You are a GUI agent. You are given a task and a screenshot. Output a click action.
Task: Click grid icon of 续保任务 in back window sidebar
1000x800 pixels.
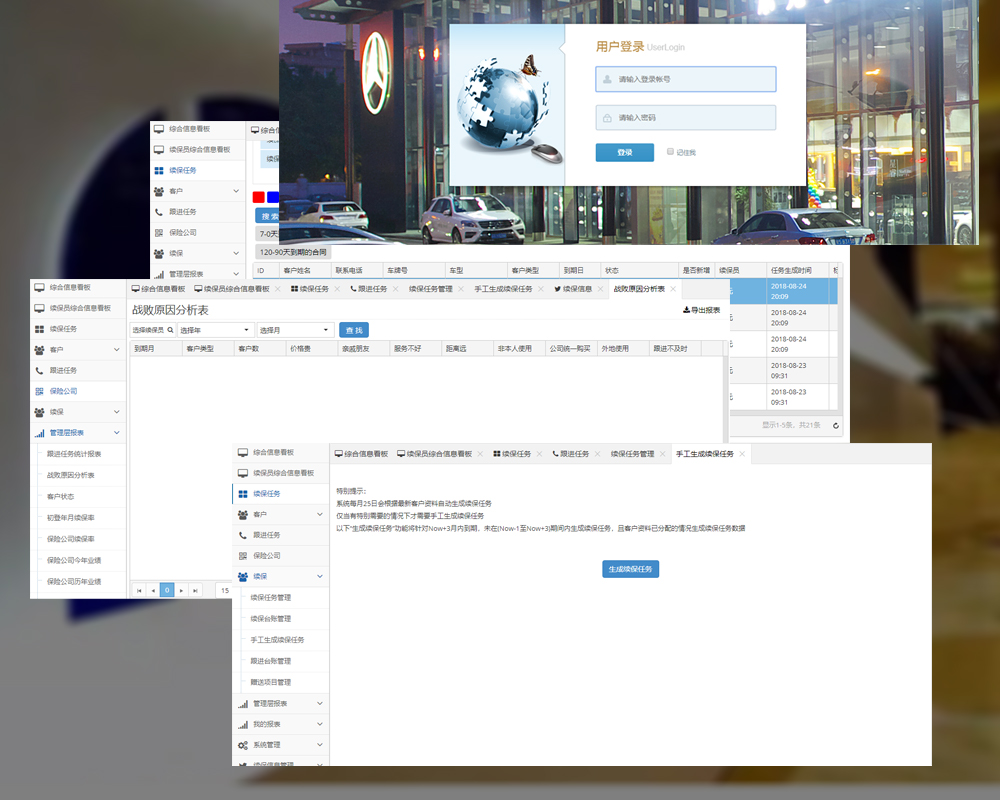click(x=159, y=170)
